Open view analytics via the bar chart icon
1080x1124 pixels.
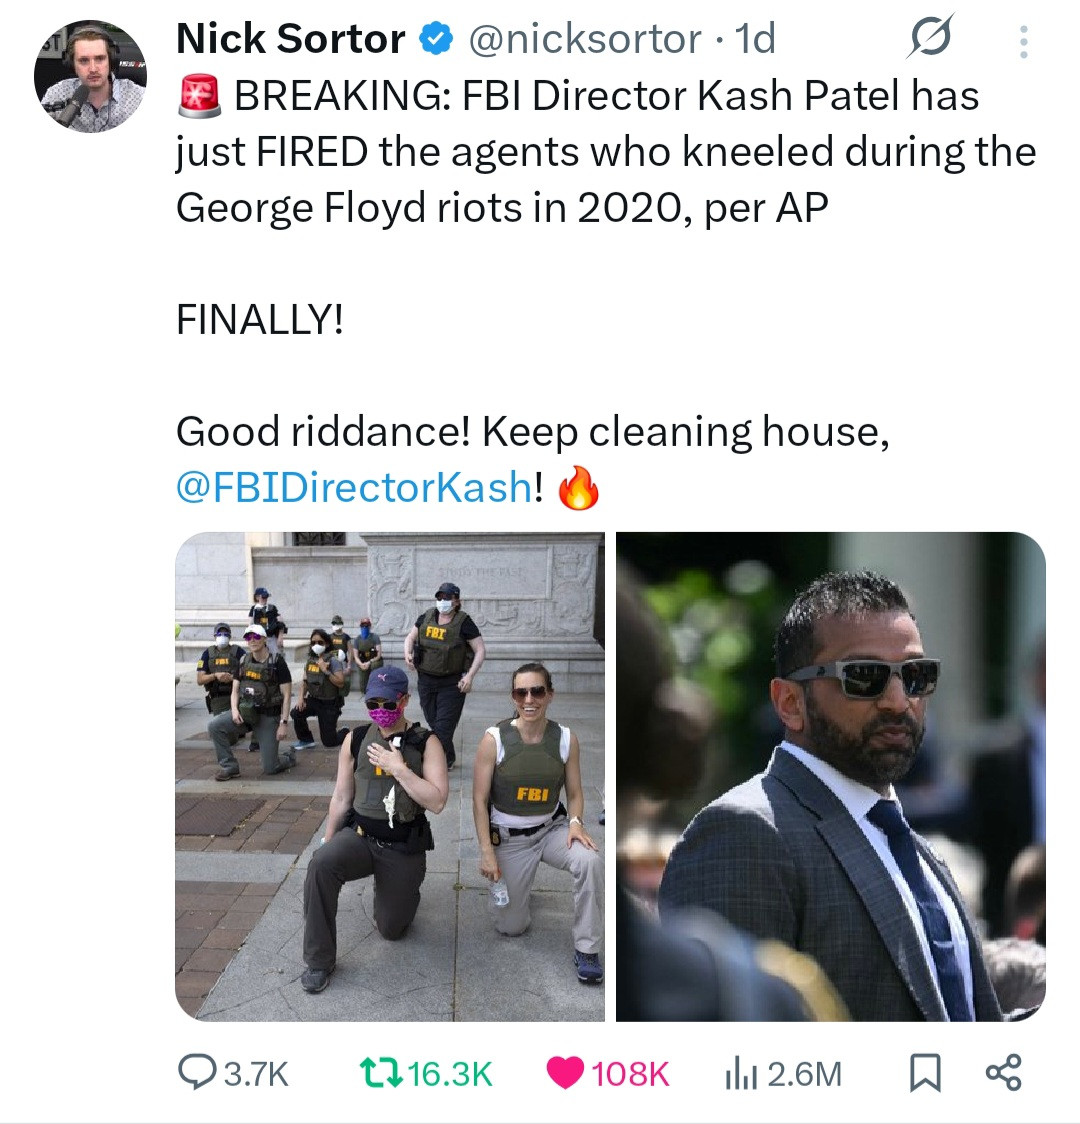click(739, 1072)
